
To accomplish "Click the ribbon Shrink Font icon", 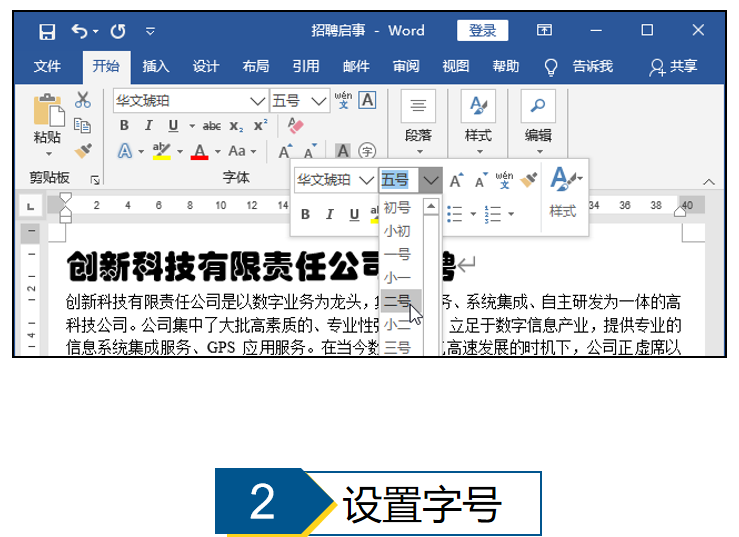I will [x=310, y=151].
